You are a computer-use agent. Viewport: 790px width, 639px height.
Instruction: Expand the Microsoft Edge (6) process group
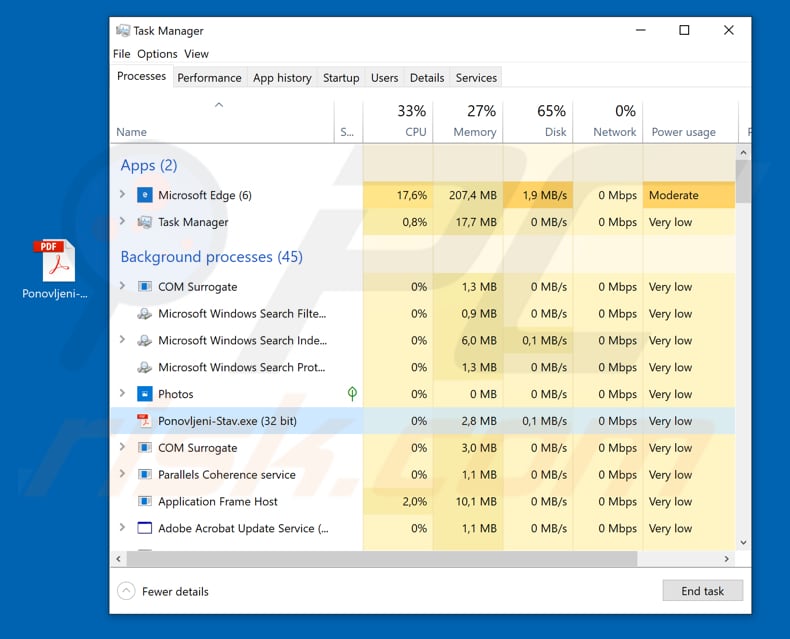122,194
